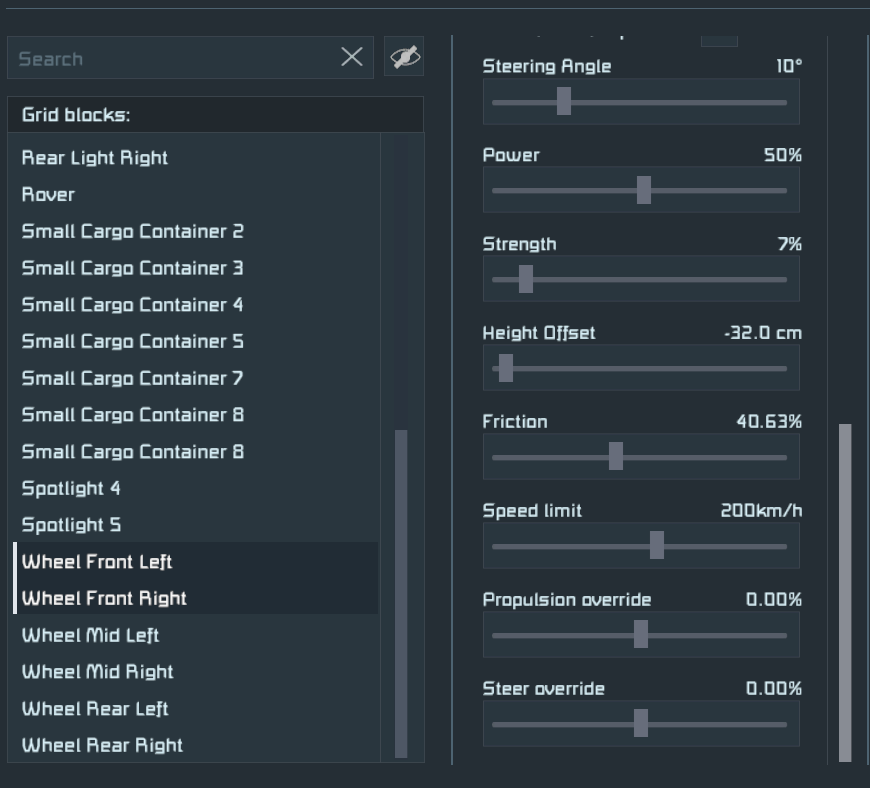Click the Friction slider track
Screen dimensions: 870x788
click(700, 457)
